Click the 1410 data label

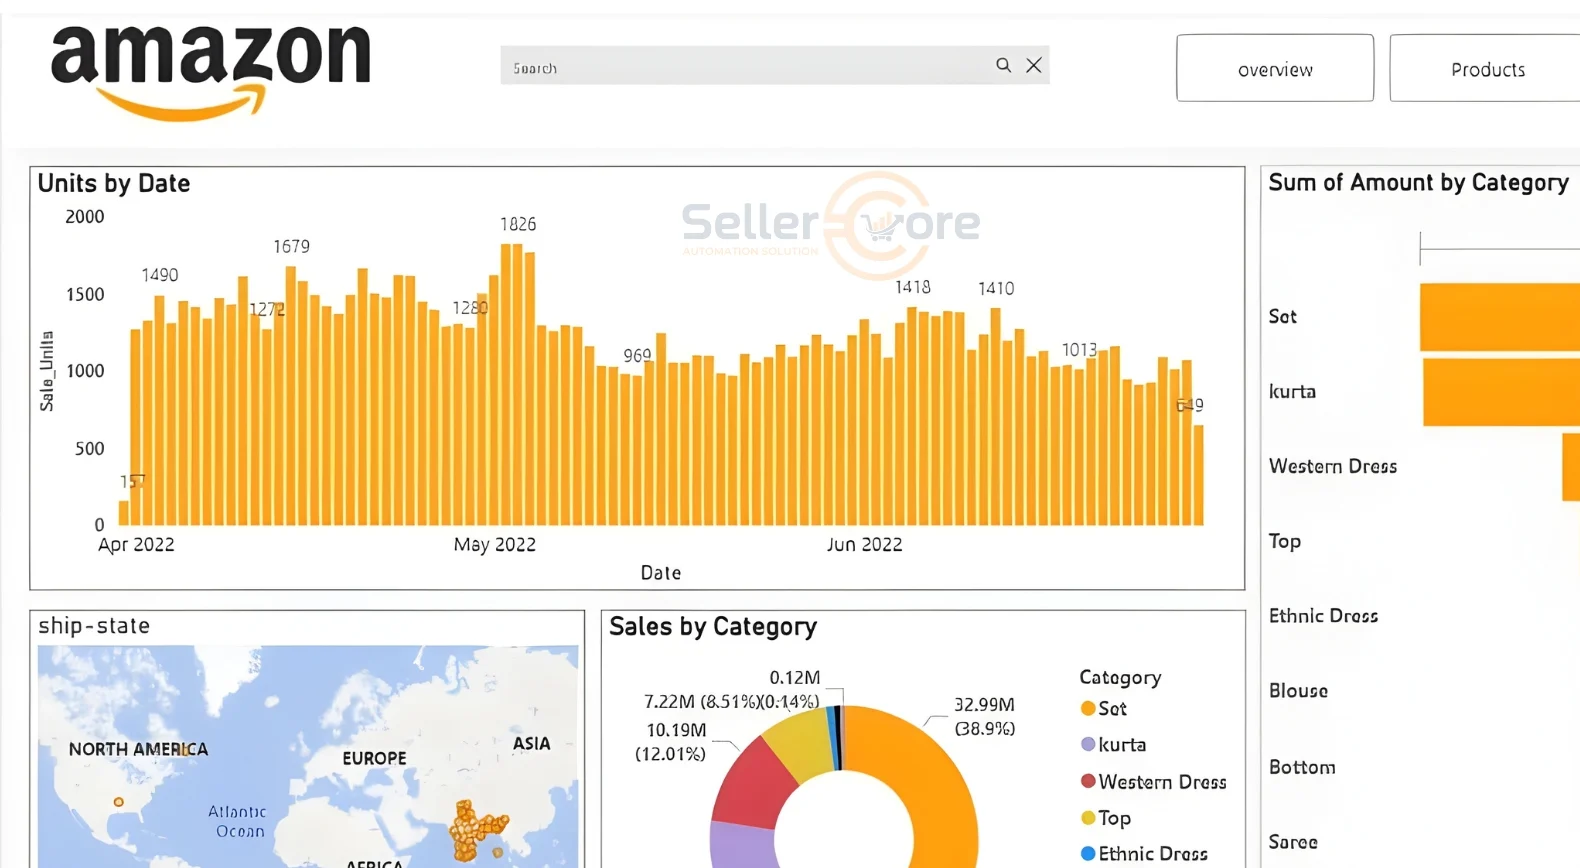click(x=996, y=289)
